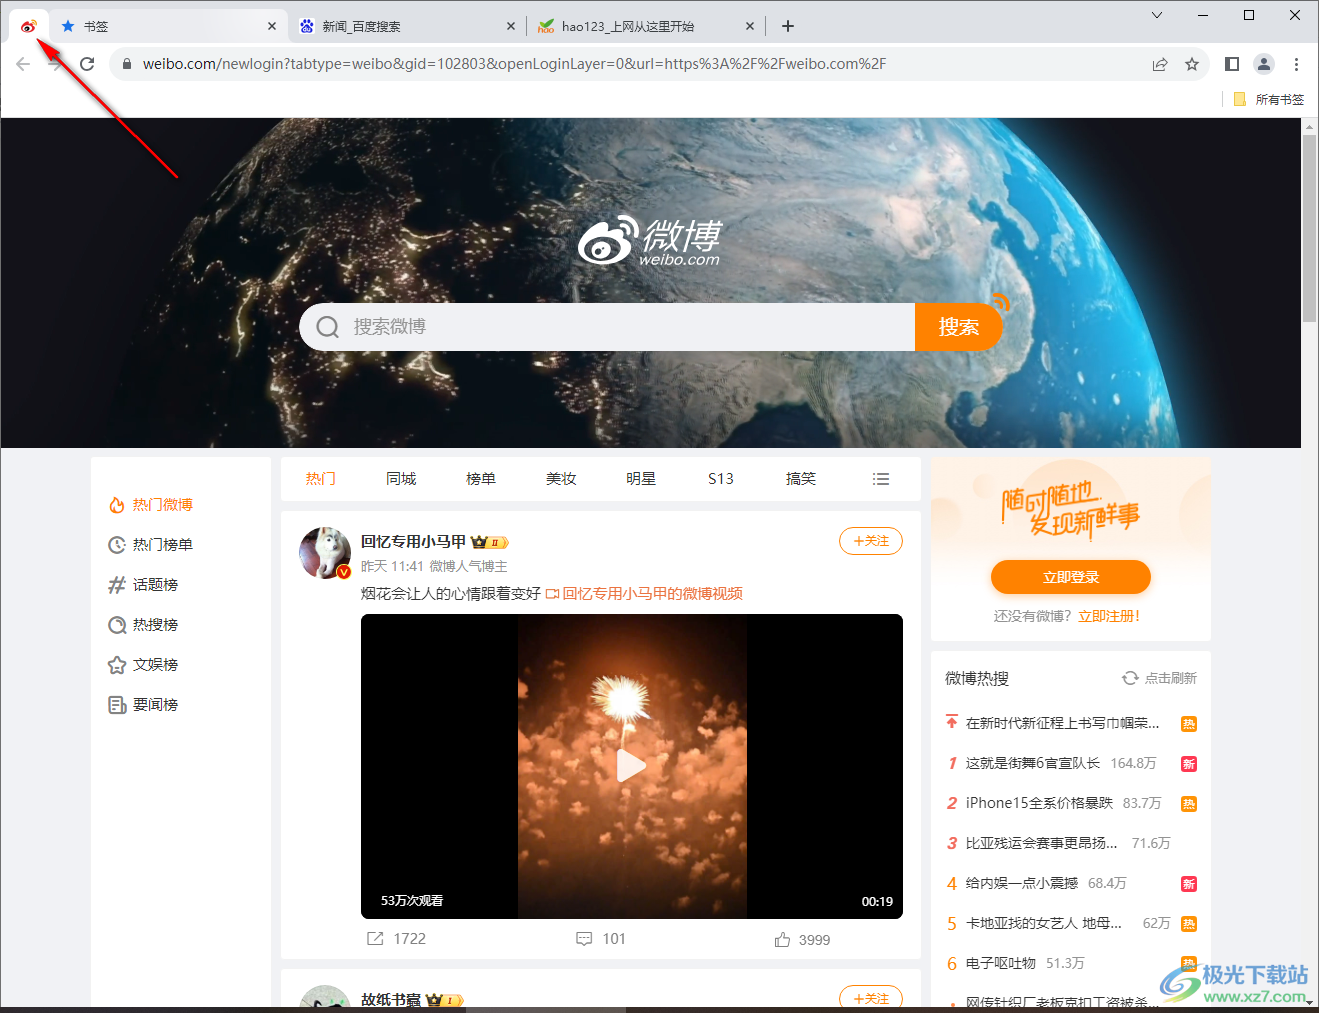Click the 立即登录 button
The width and height of the screenshot is (1319, 1013).
(x=1071, y=577)
